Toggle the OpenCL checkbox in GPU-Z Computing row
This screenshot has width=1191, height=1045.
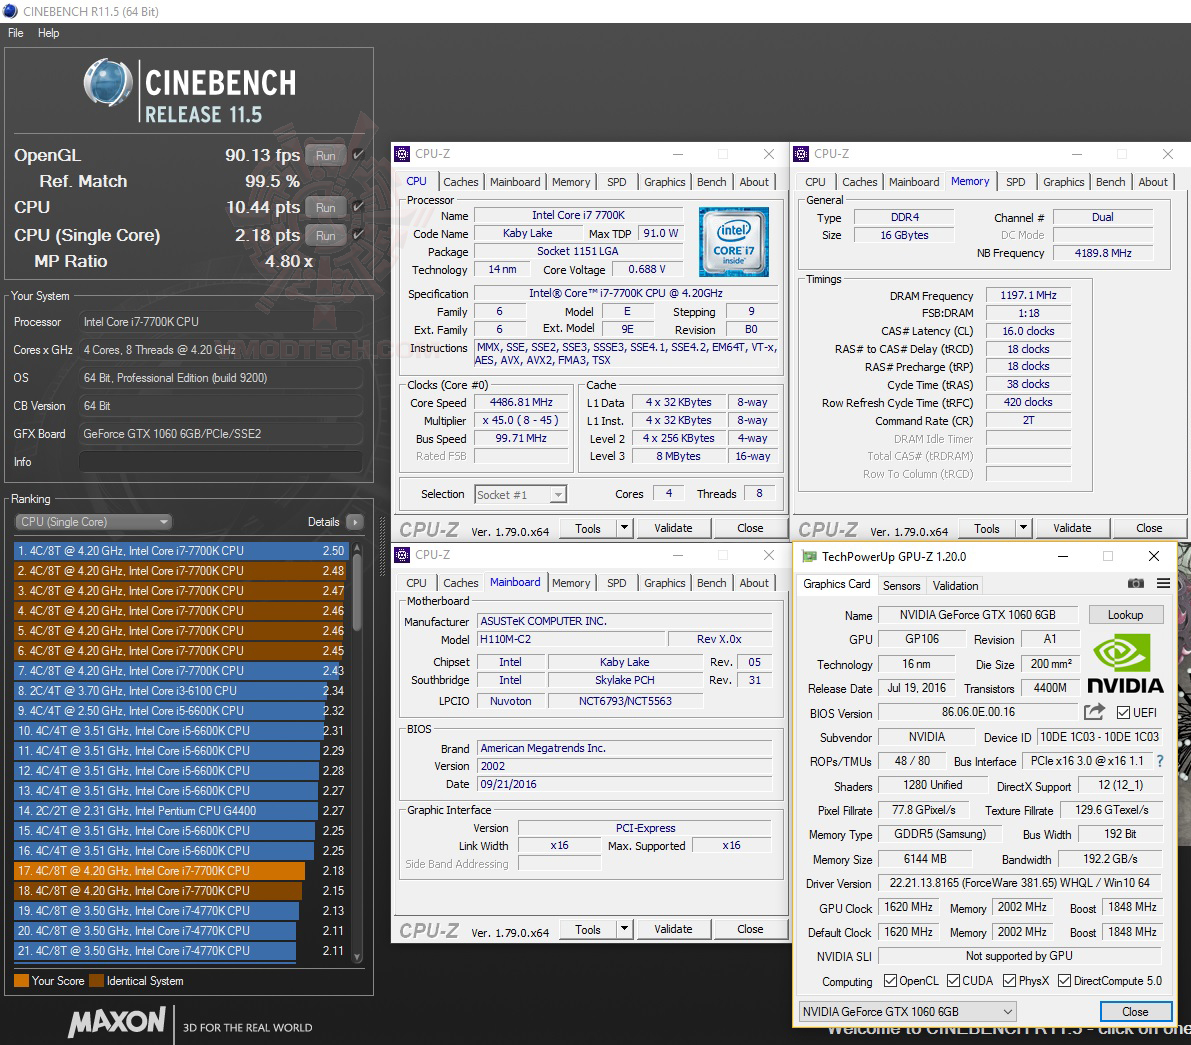(889, 980)
